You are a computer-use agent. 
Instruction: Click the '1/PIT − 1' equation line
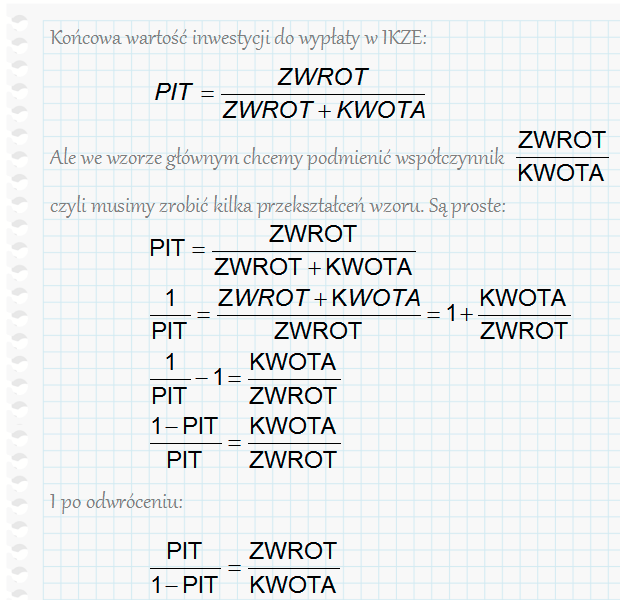pyautogui.click(x=244, y=378)
